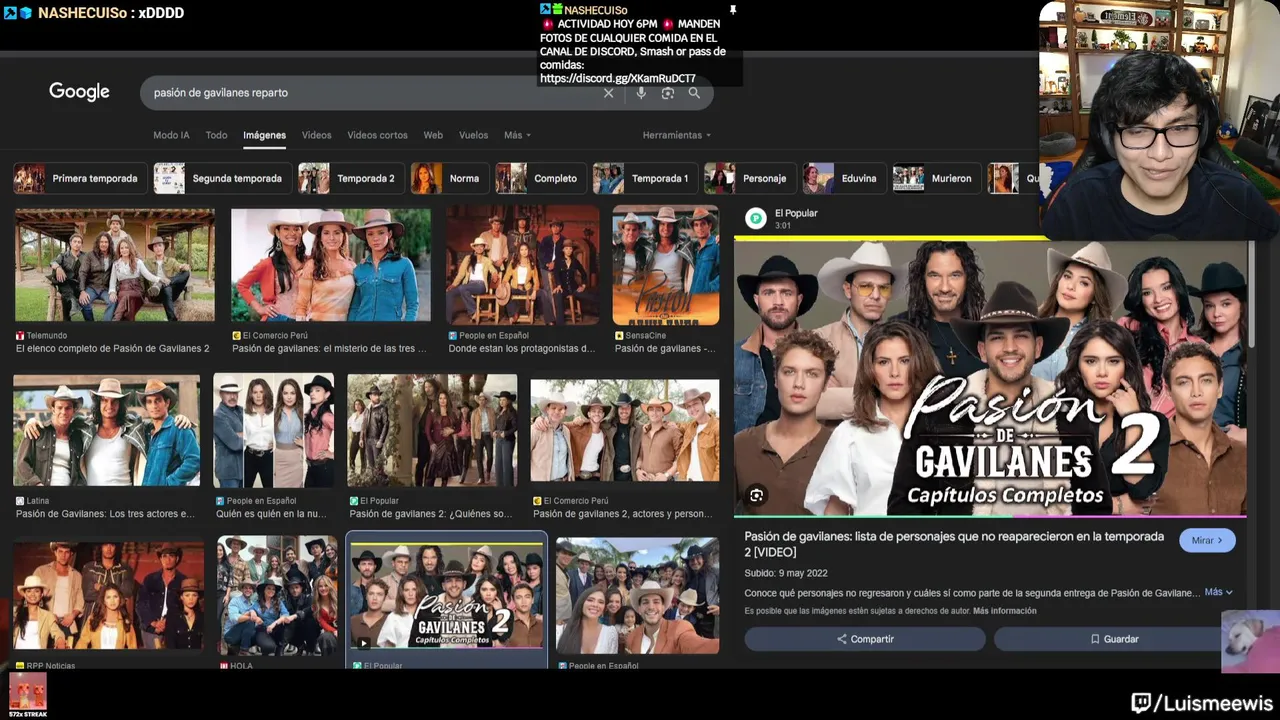Click the 'El elenco completo de Pasión de Gavilanes 2' caption
Viewport: 1280px width, 720px height.
point(113,349)
